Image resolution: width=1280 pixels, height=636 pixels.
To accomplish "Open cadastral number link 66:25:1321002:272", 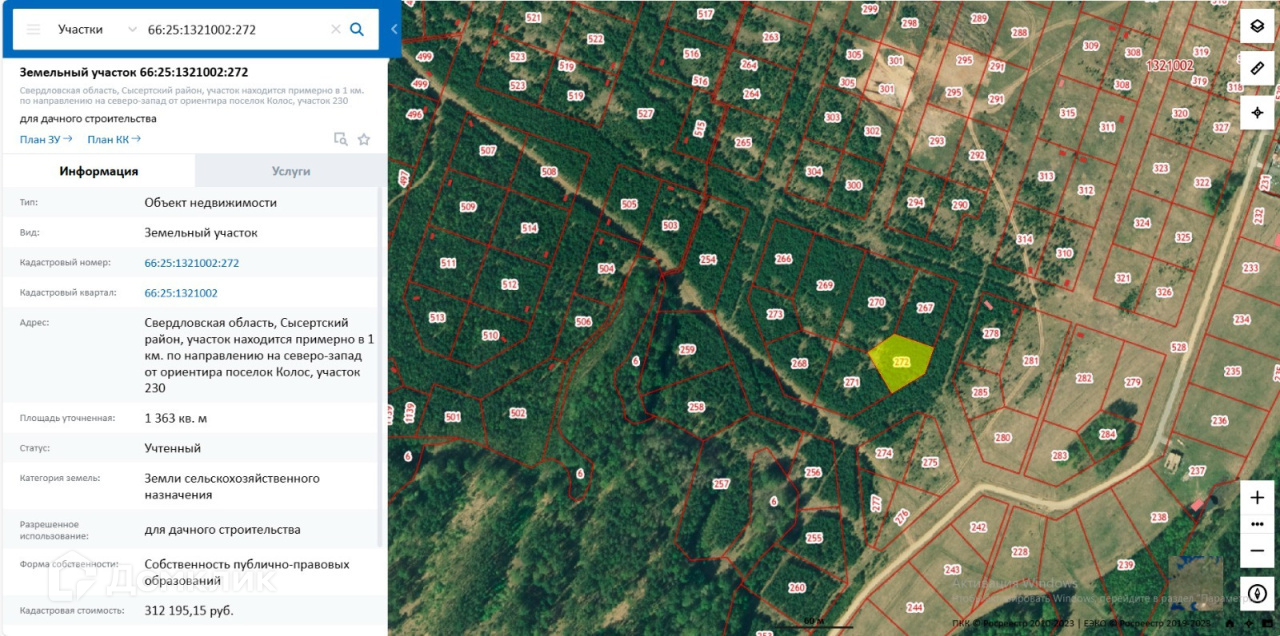I will [x=192, y=263].
